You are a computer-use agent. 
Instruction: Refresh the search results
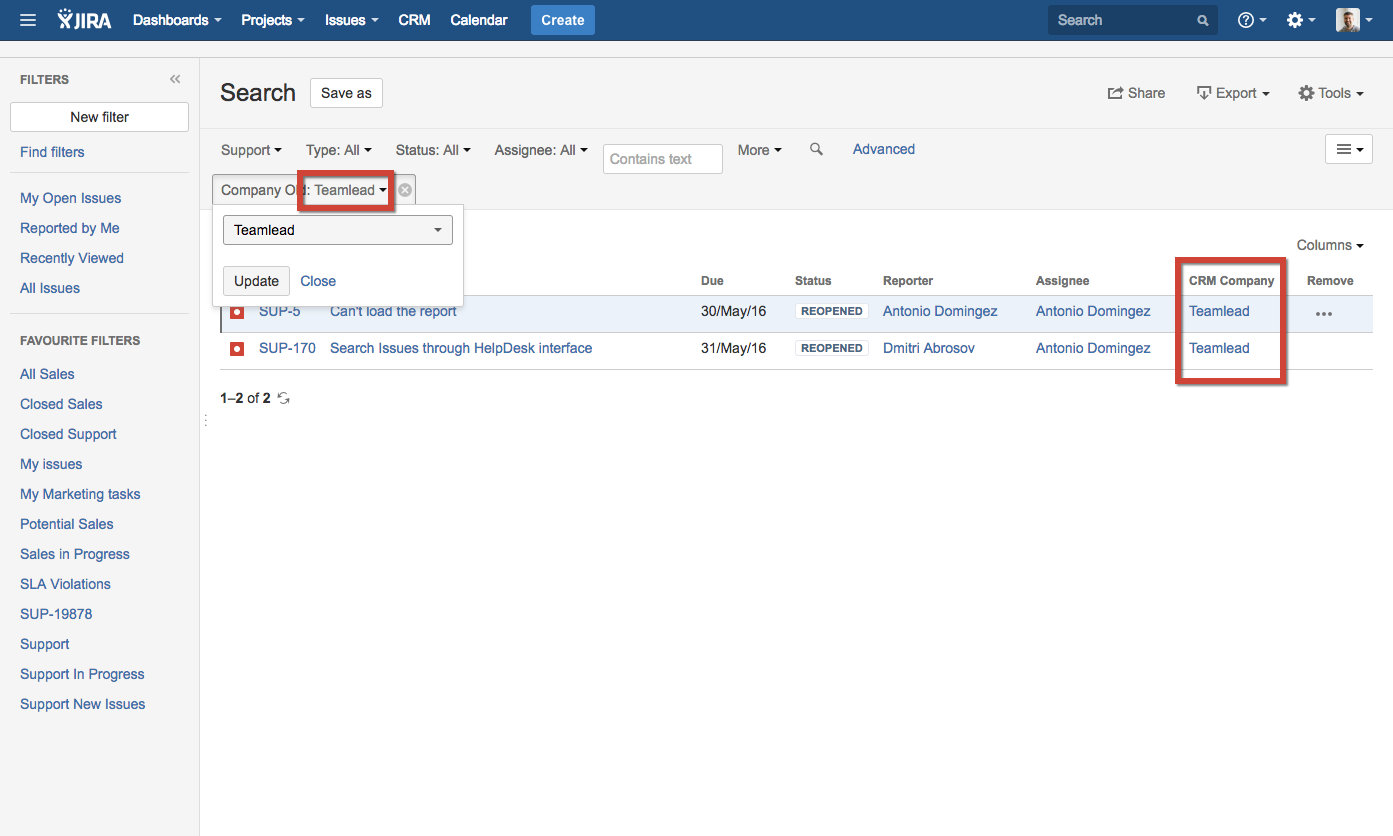click(284, 398)
